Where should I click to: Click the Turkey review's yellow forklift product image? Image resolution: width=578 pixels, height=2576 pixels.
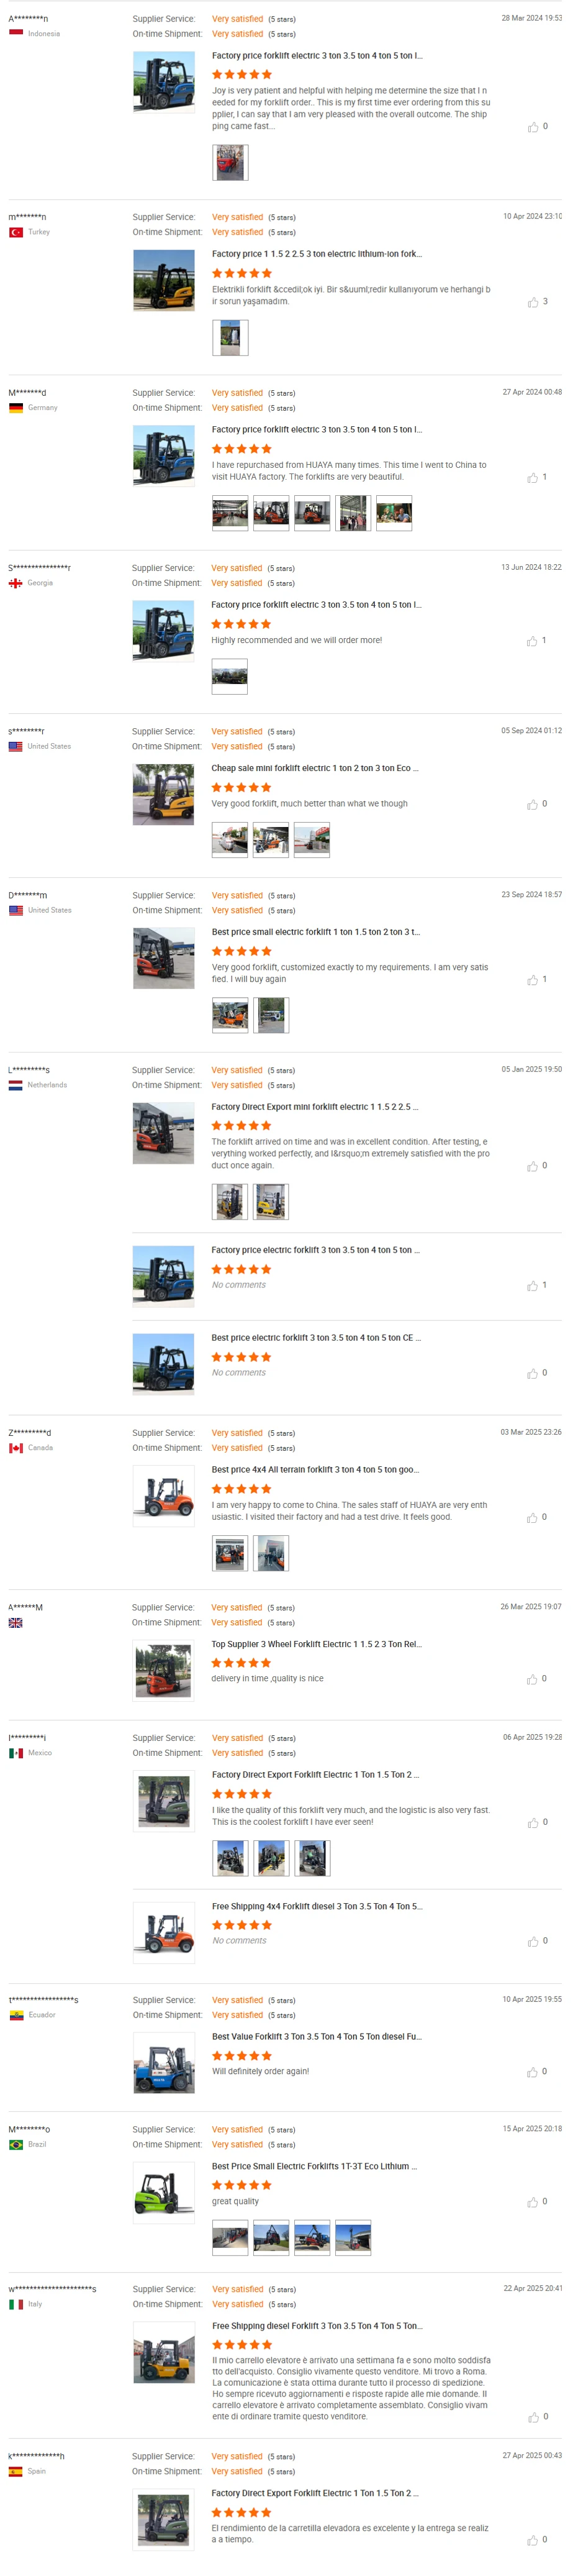(164, 280)
